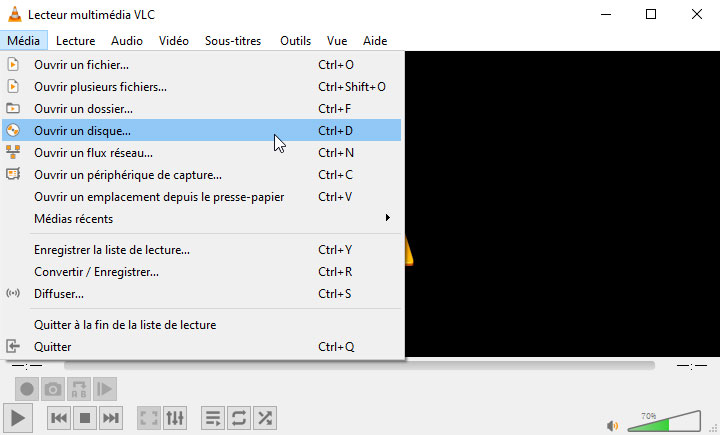Image resolution: width=720 pixels, height=435 pixels.
Task: Open extended settings equalizer icon
Action: [x=175, y=418]
